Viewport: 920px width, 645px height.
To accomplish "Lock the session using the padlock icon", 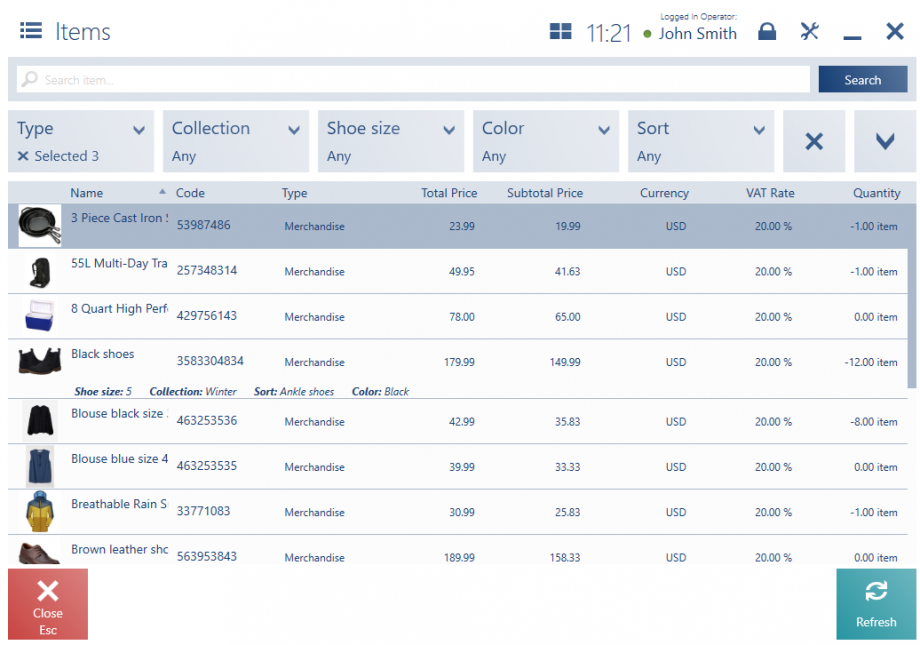I will coord(767,31).
